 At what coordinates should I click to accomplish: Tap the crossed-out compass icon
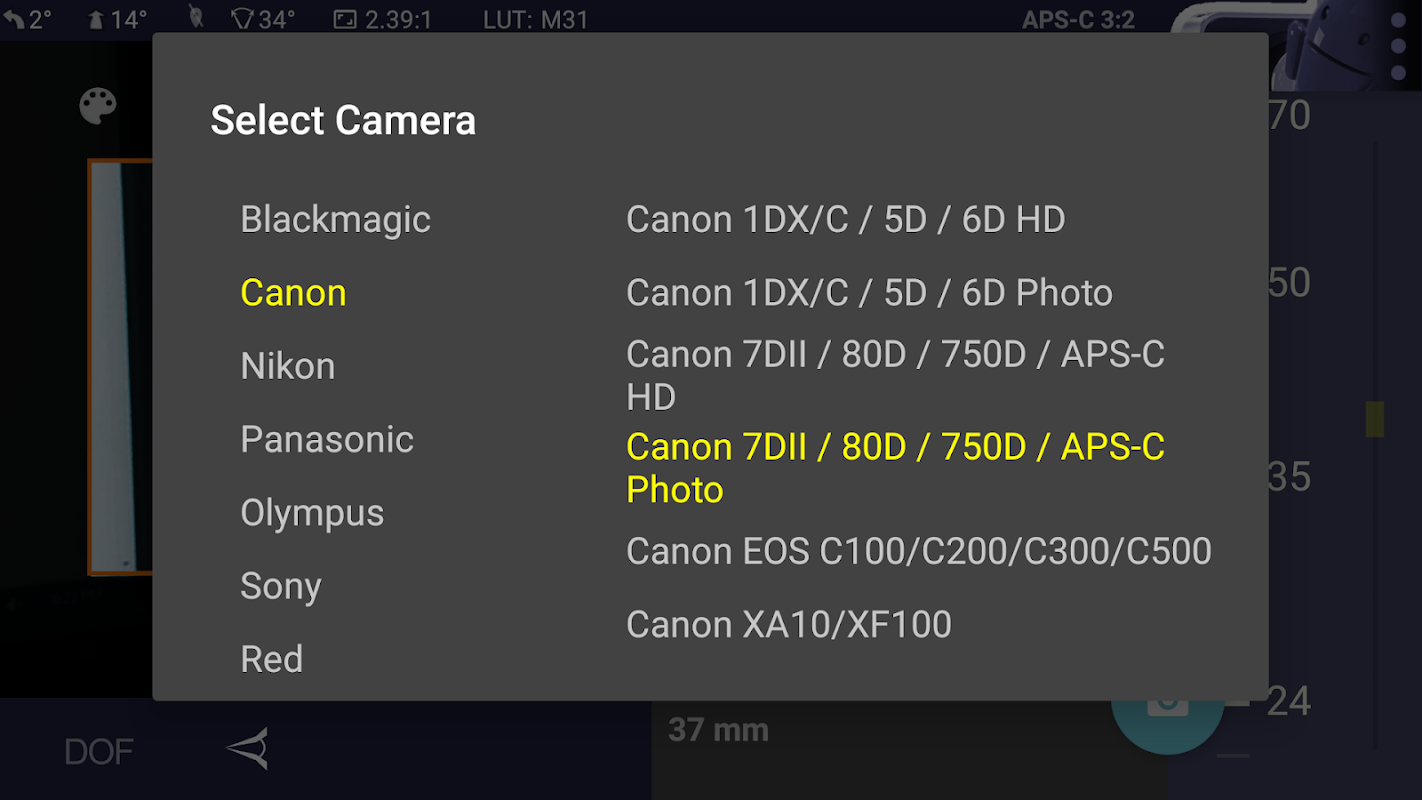coord(196,19)
